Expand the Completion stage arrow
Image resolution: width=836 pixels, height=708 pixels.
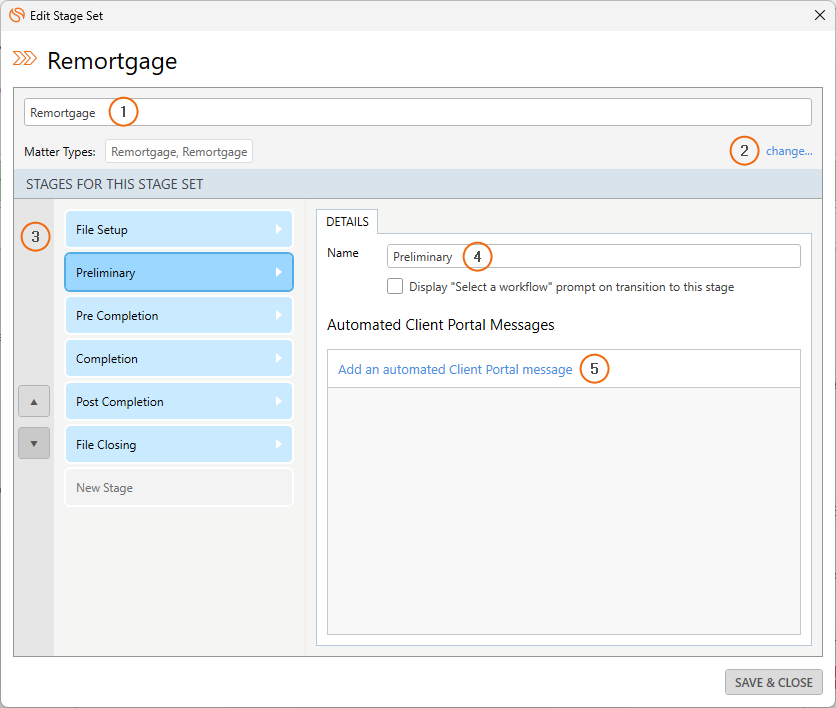click(x=279, y=359)
